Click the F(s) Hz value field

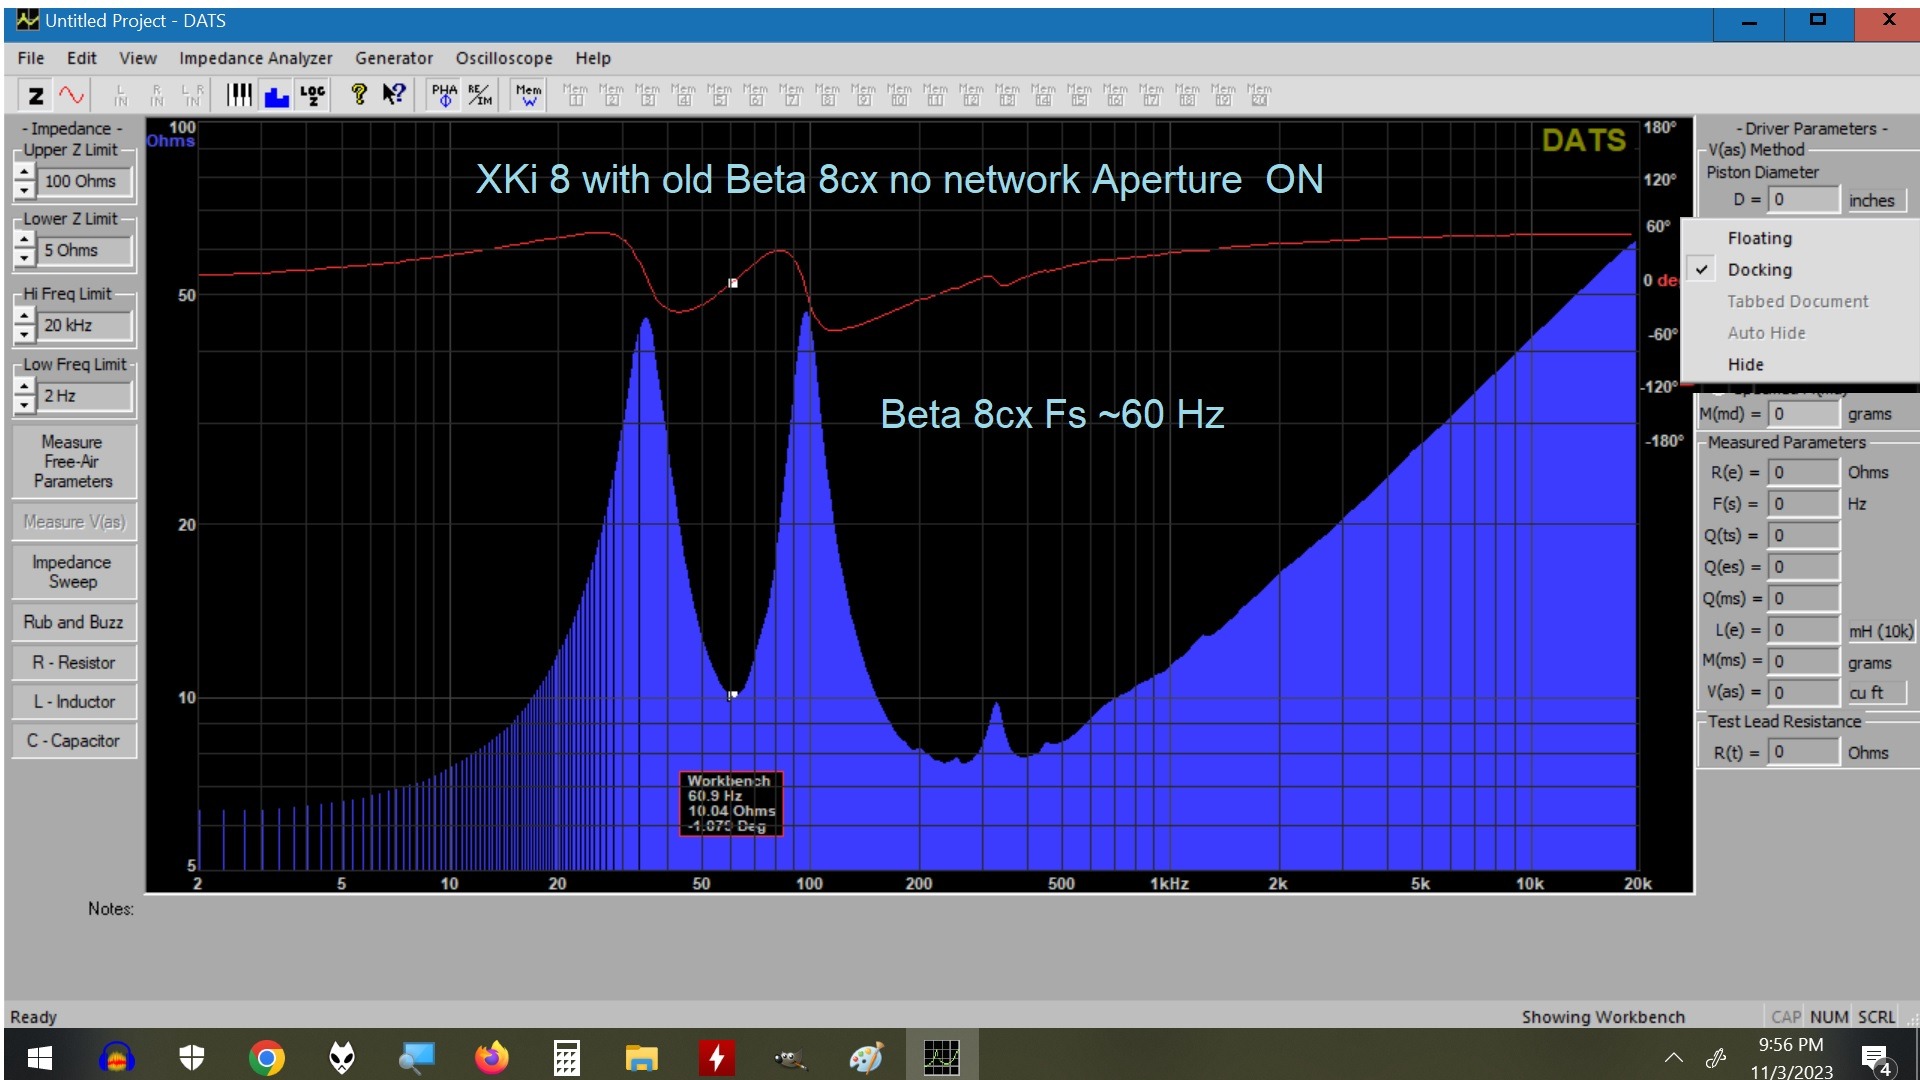pos(1804,504)
